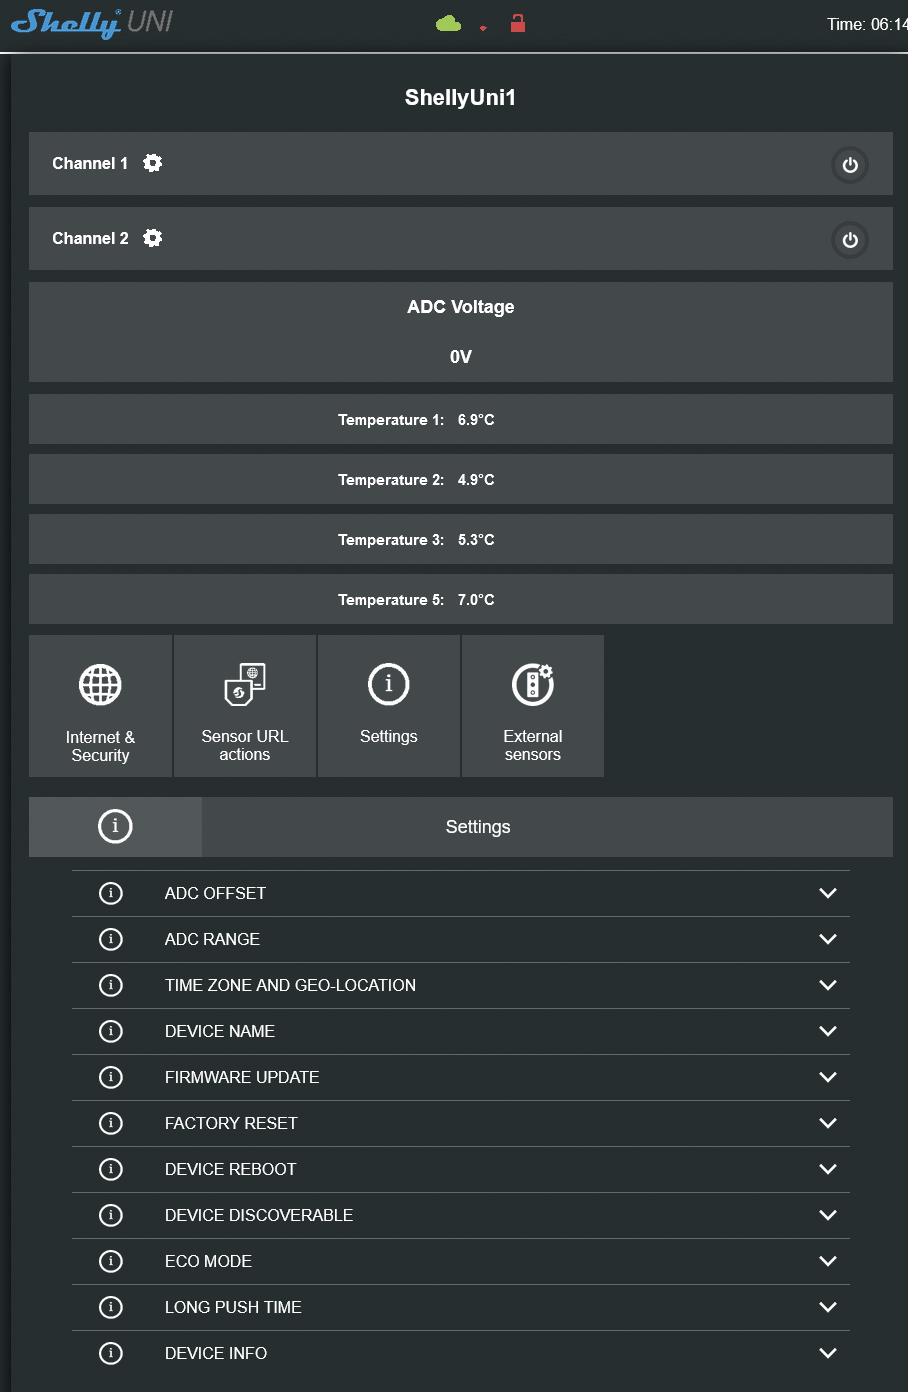The image size is (908, 1392).
Task: Open TIME ZONE AND GEO-LOCATION setting
Action: 290,985
